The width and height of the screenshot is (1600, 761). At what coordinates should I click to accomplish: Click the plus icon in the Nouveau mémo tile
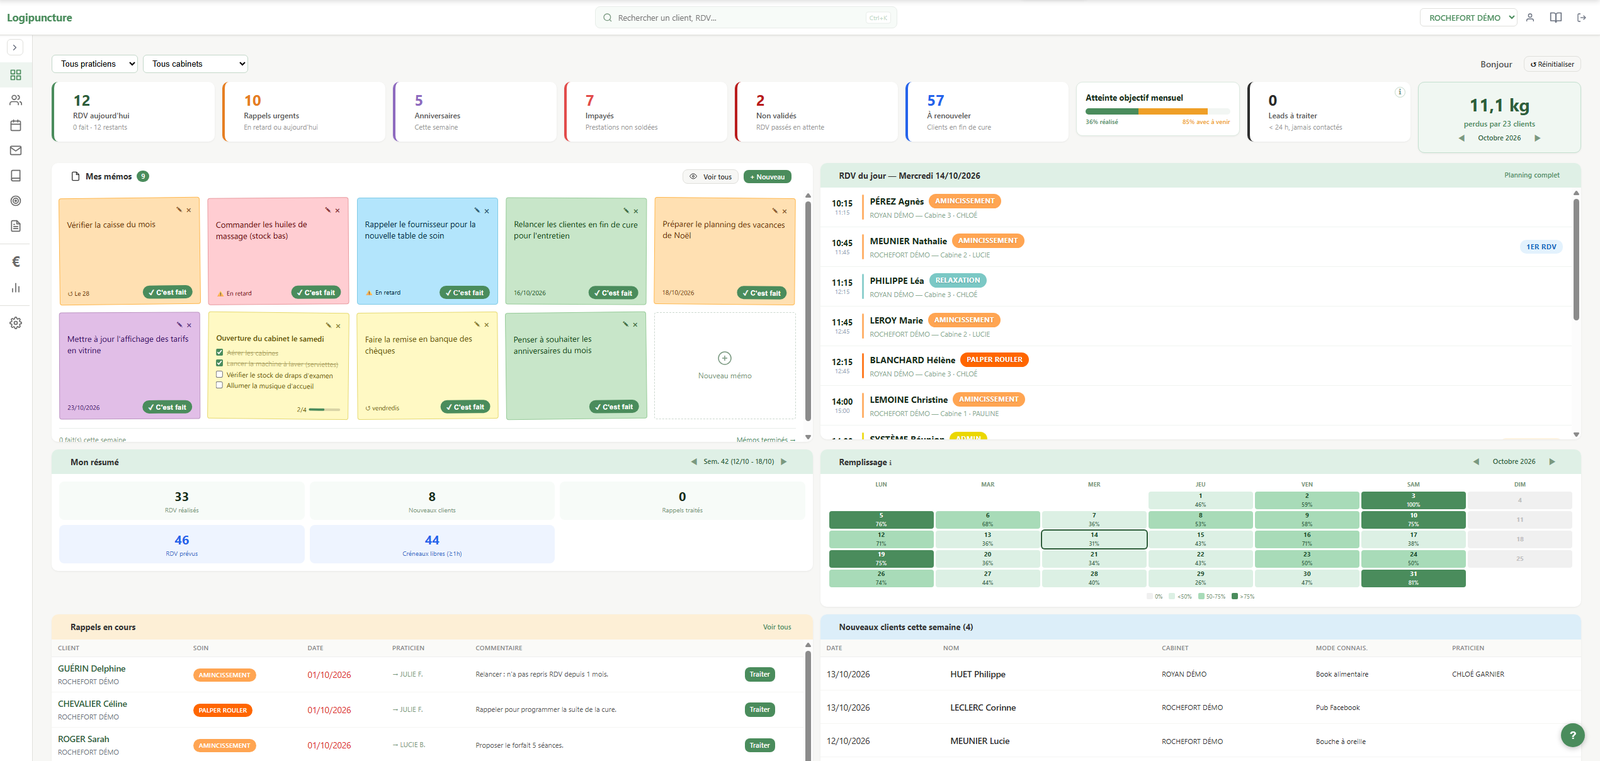pyautogui.click(x=725, y=358)
